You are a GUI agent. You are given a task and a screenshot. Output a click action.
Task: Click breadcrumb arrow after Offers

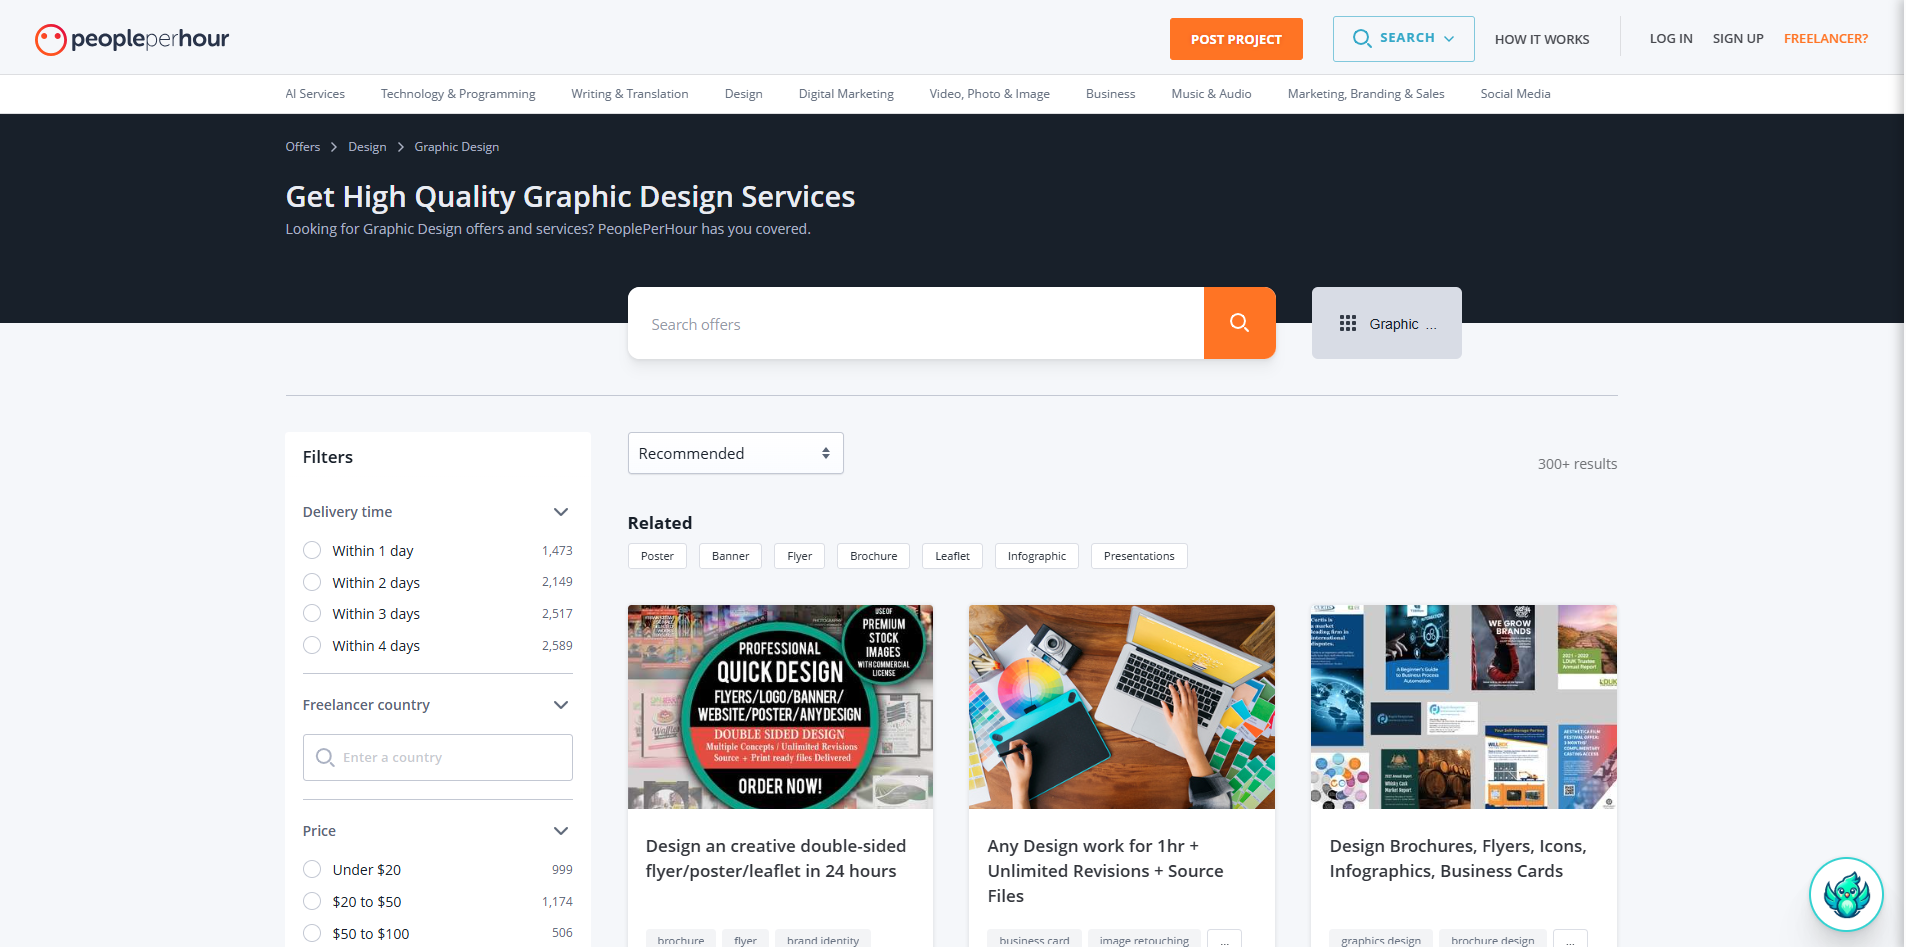[x=334, y=147]
